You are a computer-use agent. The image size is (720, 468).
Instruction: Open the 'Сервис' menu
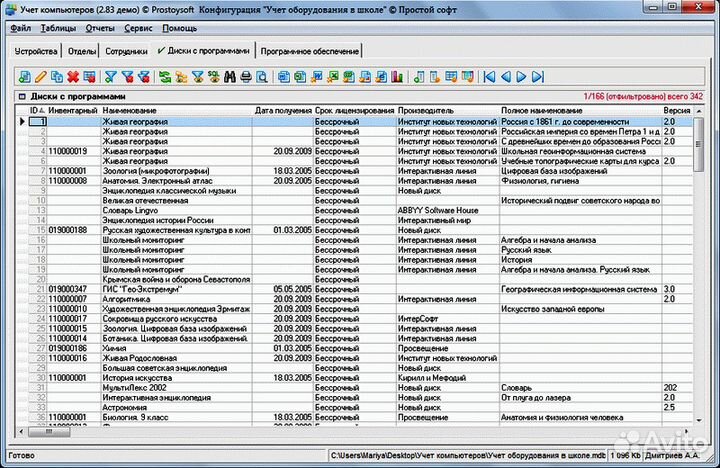tap(139, 30)
